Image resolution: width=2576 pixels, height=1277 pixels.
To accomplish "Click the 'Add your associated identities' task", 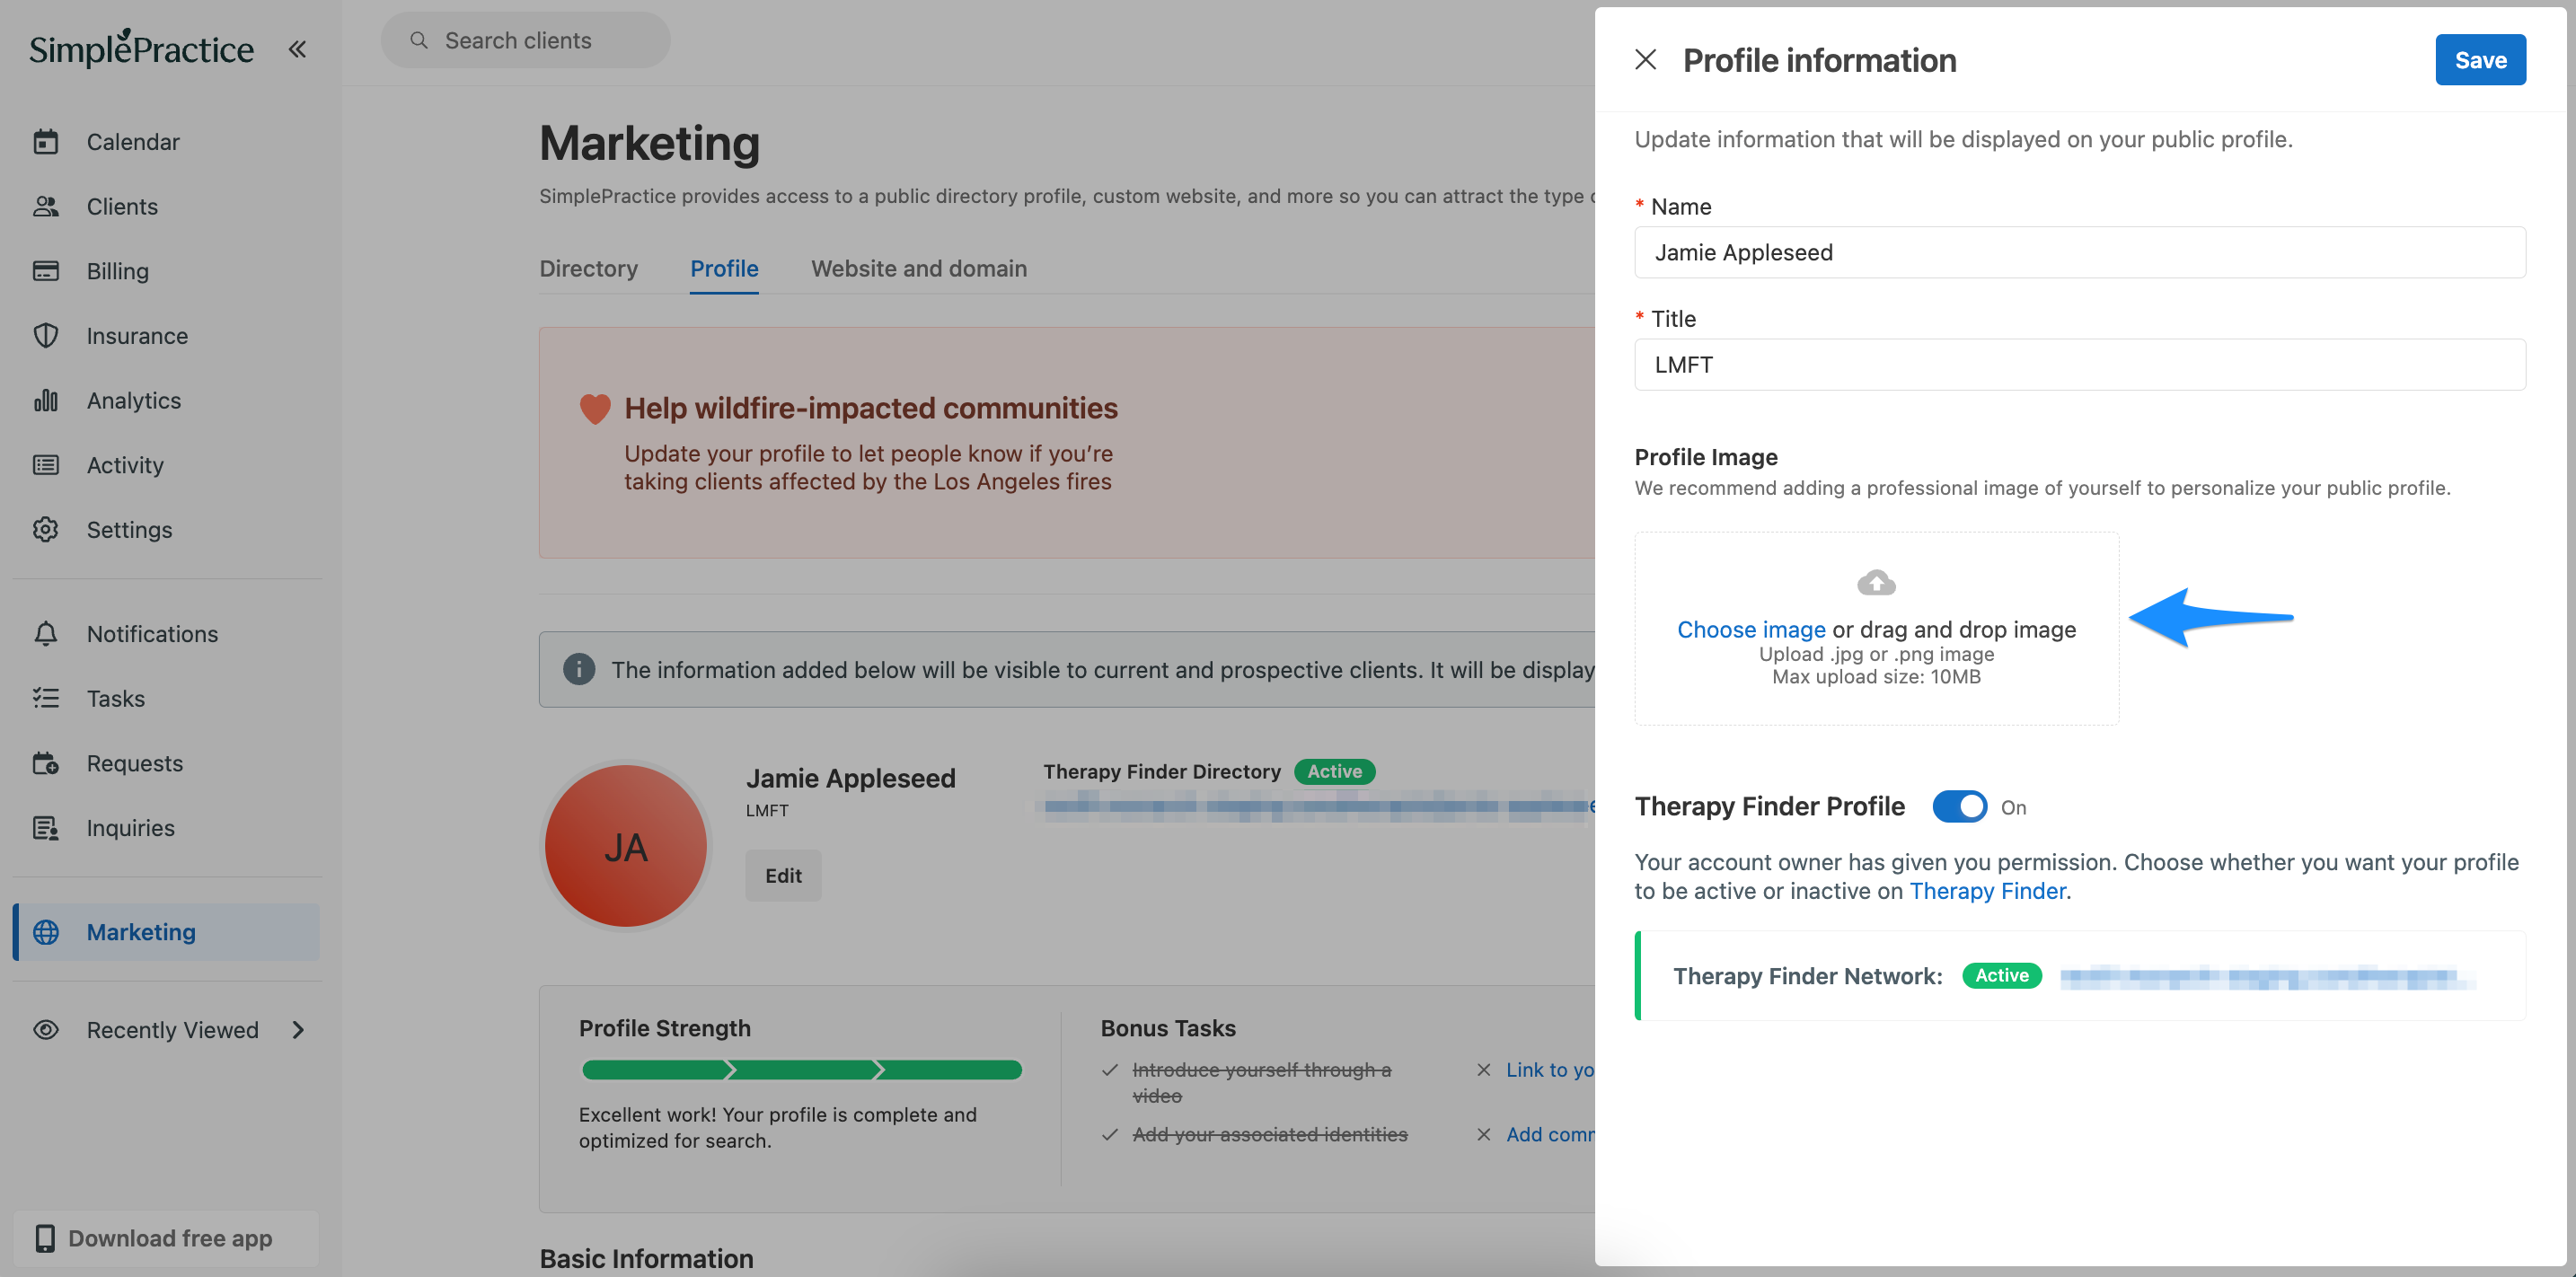I will point(1269,1134).
